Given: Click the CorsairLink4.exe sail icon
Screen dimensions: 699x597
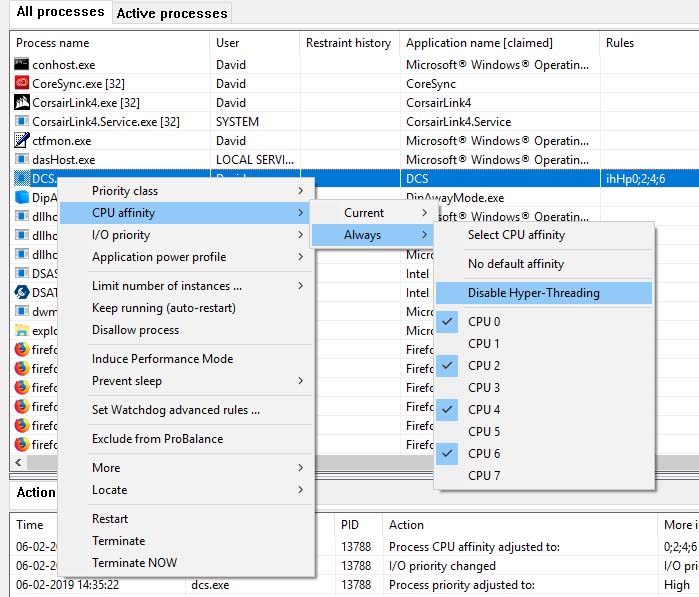Looking at the screenshot, I should (21, 103).
